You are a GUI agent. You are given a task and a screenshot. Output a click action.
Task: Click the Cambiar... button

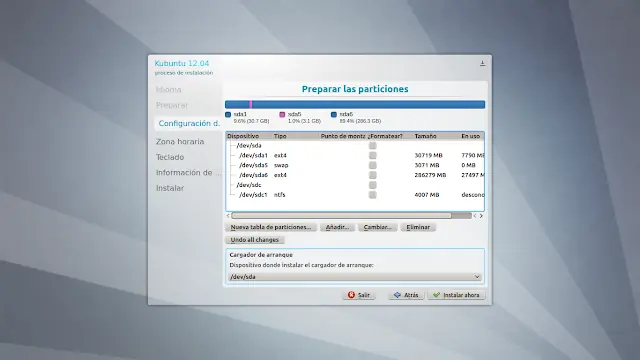[x=378, y=227]
